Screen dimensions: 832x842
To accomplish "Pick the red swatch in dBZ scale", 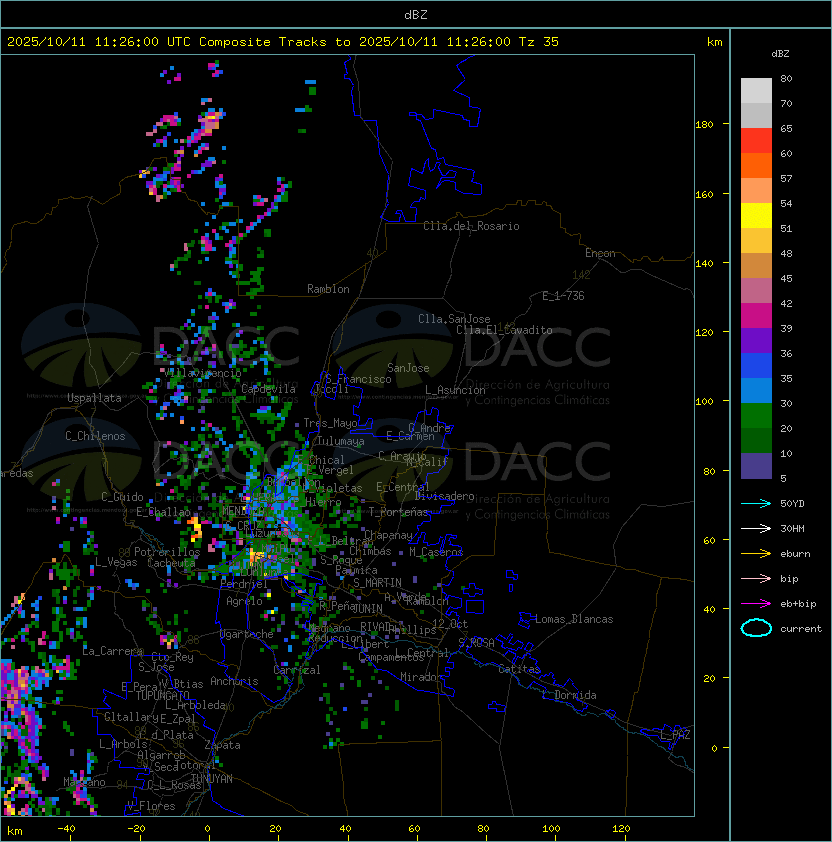I will pos(756,141).
